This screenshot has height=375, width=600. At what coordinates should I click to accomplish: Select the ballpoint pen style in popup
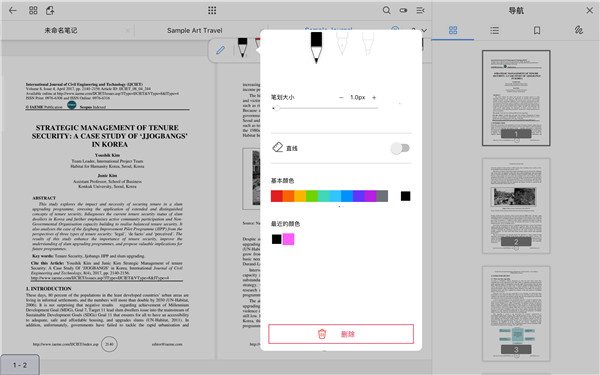click(368, 44)
